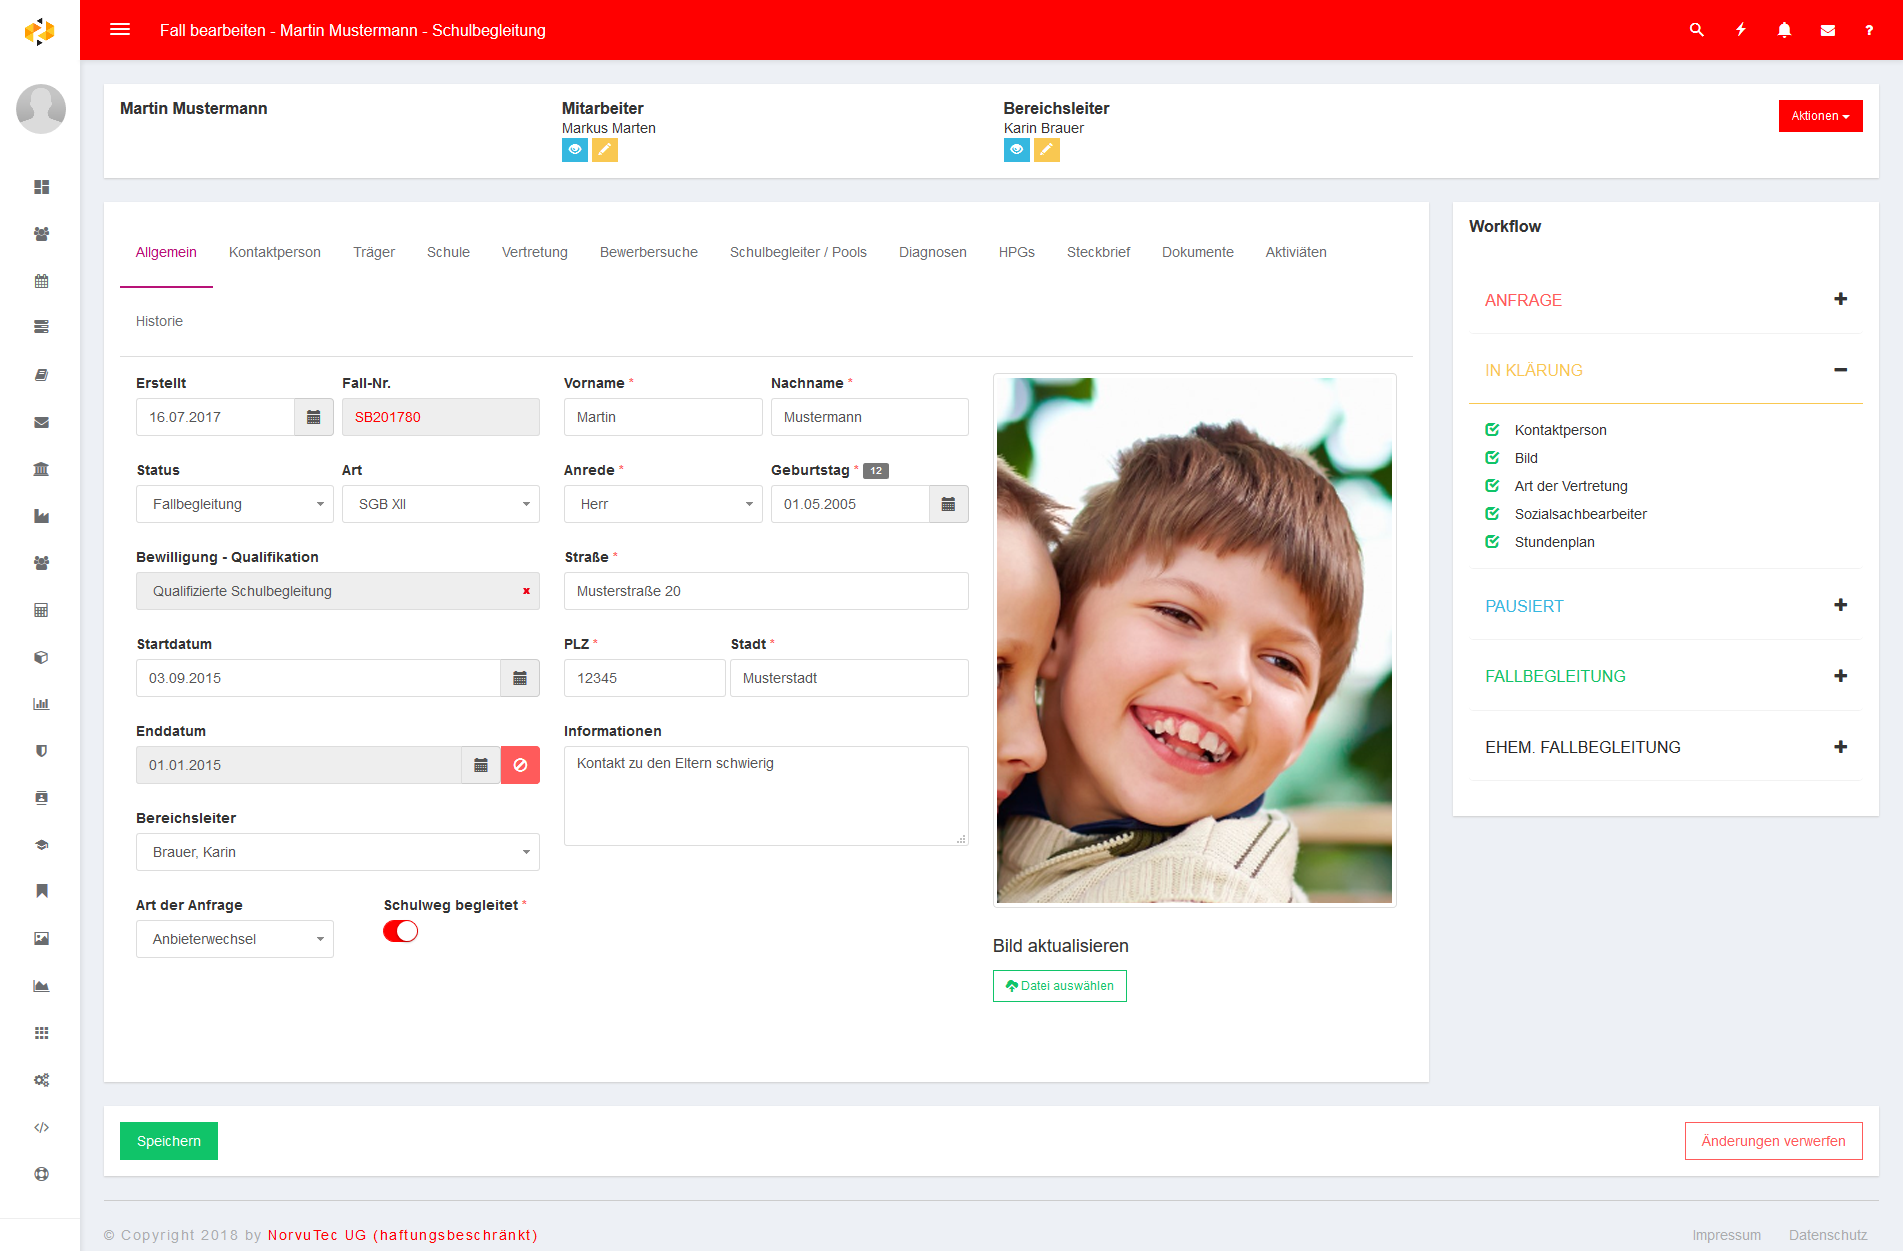Click the Änderungen verwerfen button
This screenshot has height=1251, width=1903.
point(1773,1141)
